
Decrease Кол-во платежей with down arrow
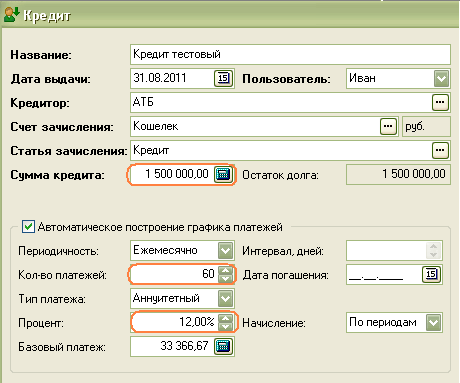point(226,279)
